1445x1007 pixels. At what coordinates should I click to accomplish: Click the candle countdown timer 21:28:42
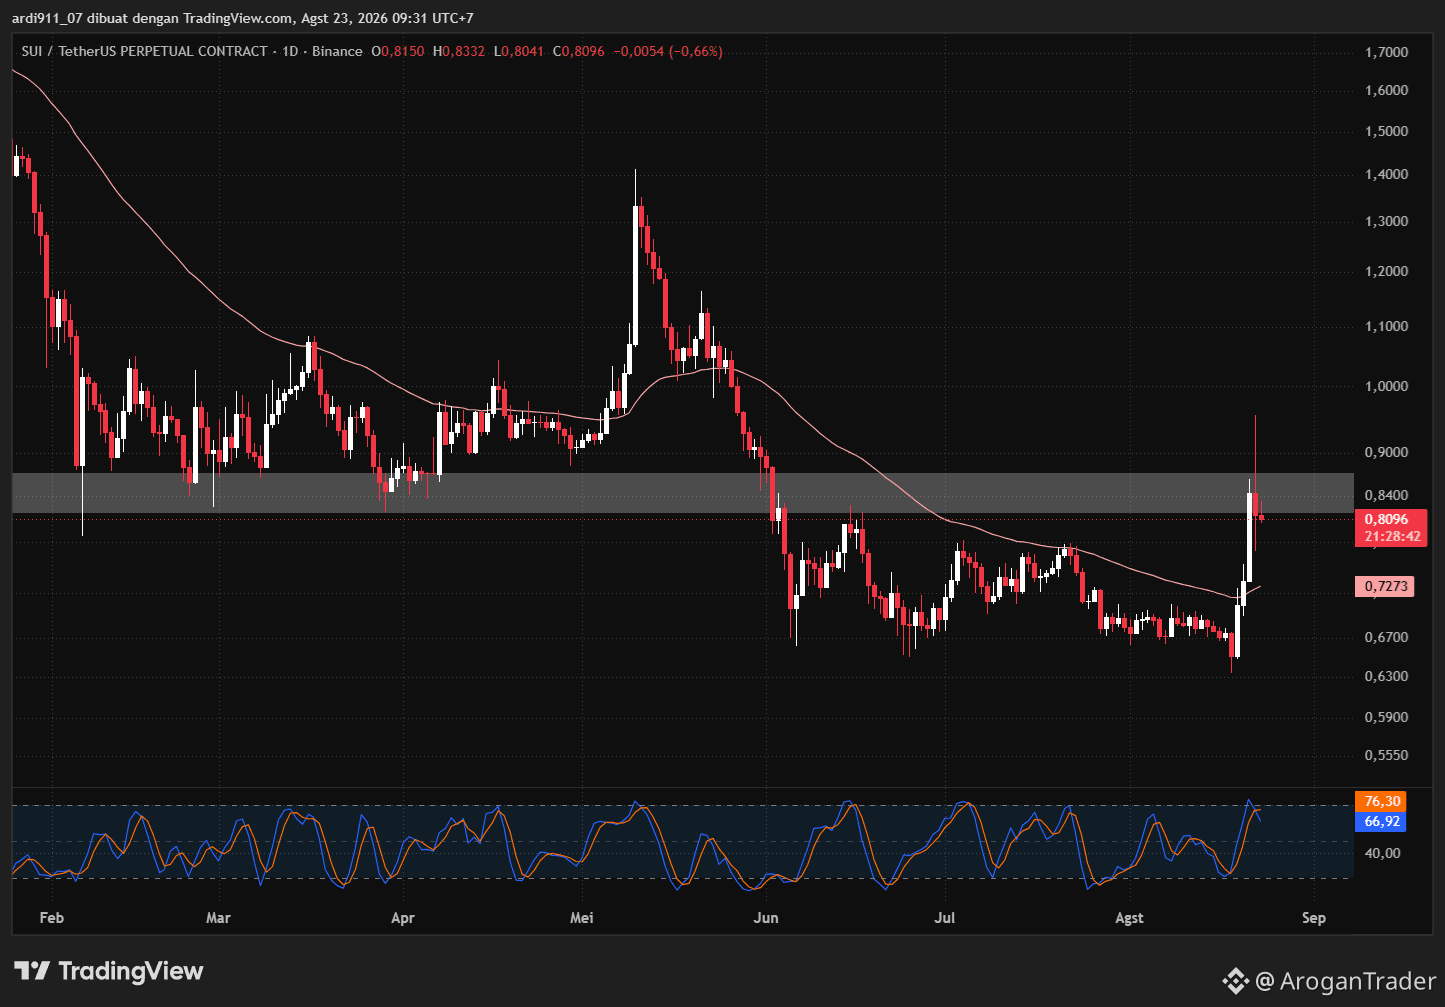pyautogui.click(x=1390, y=536)
